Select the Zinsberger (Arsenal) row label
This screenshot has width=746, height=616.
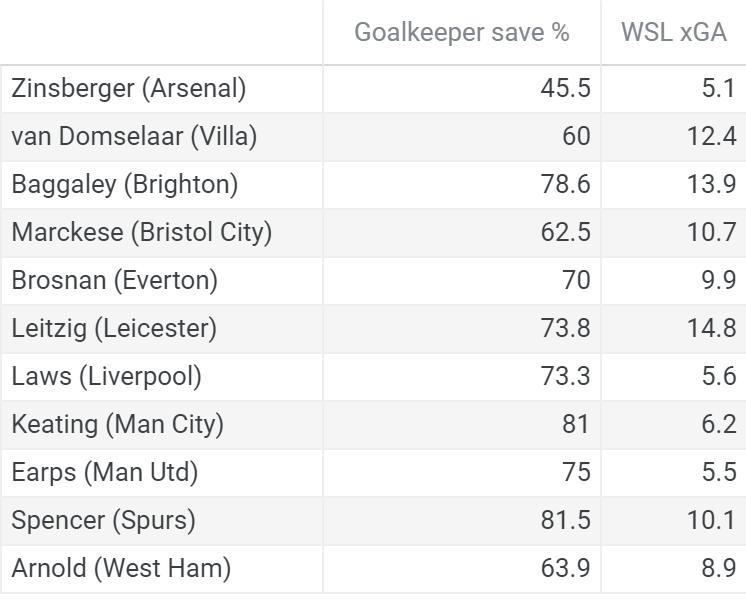[x=129, y=88]
